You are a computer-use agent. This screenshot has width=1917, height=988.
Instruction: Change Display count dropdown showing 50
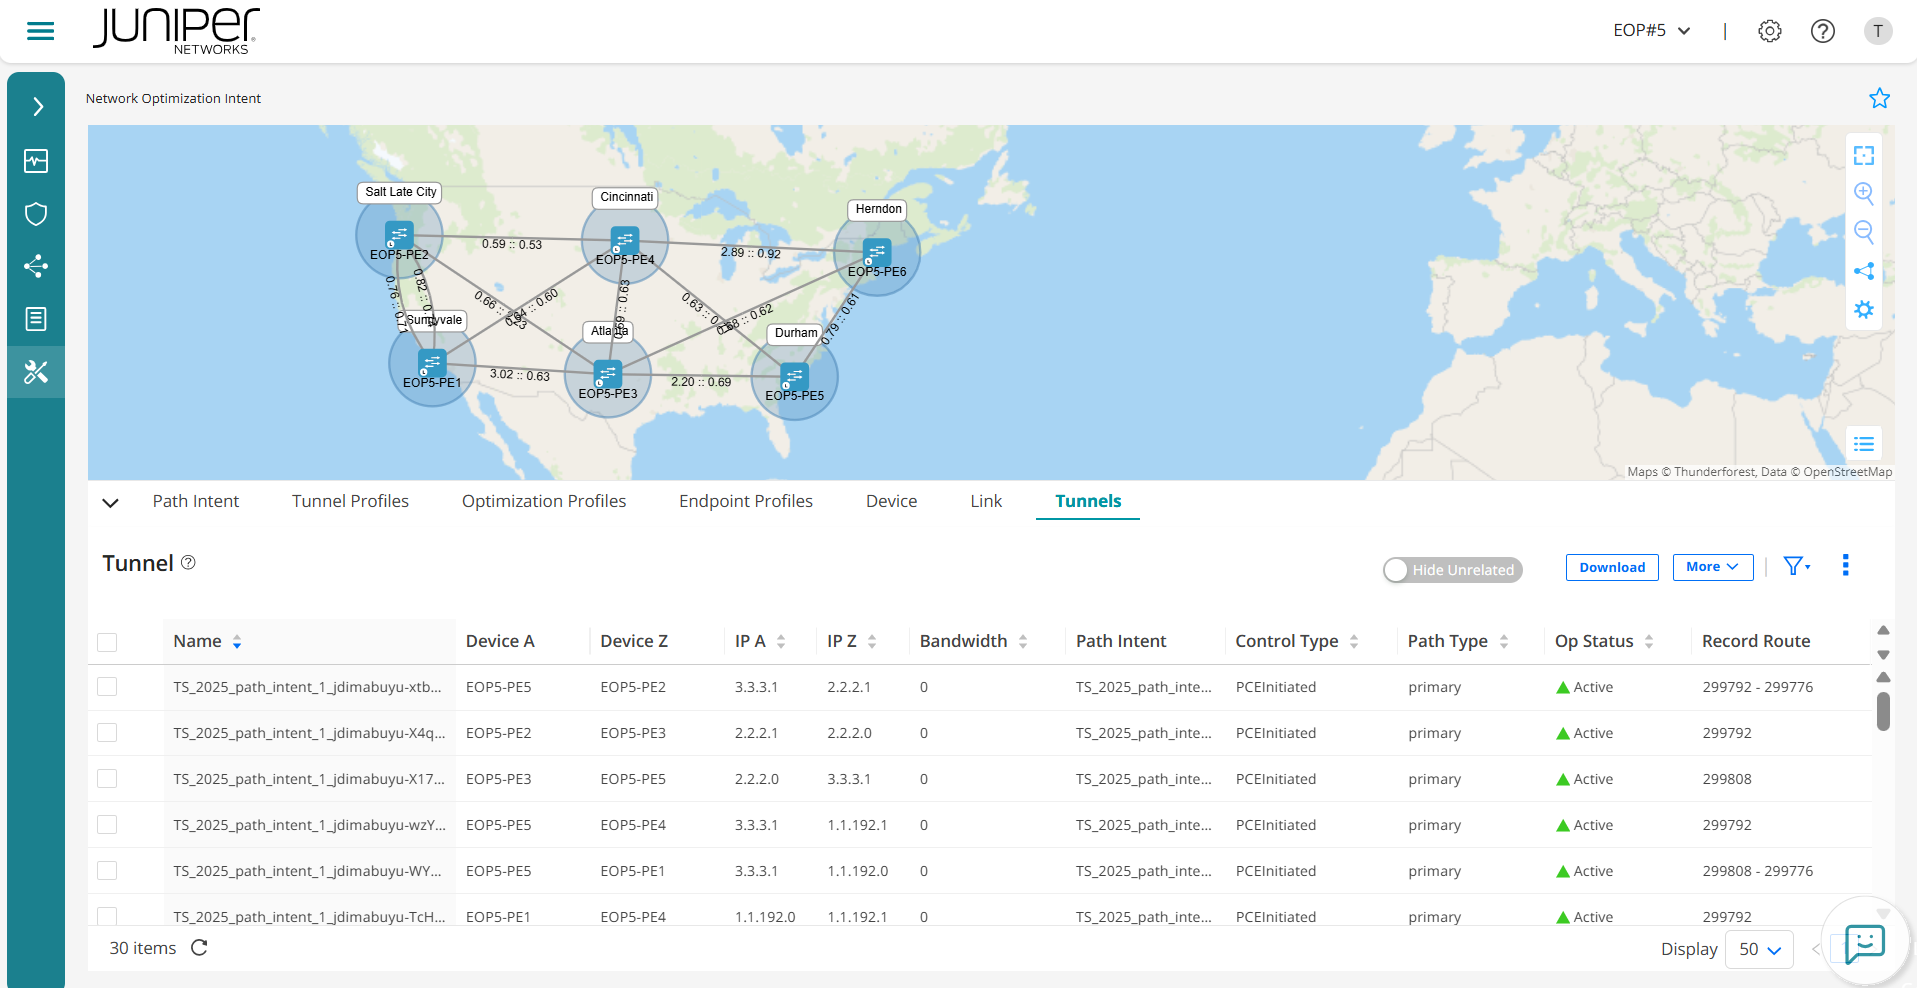tap(1759, 949)
